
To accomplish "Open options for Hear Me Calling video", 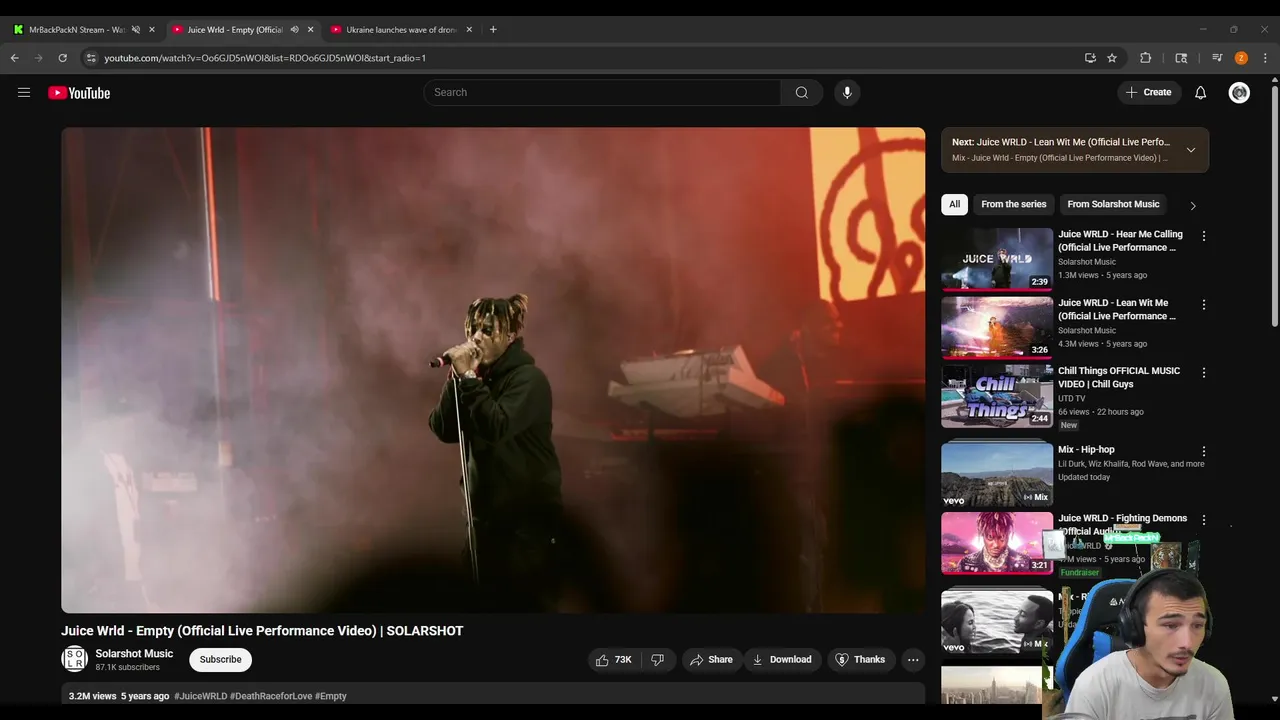I will (1204, 236).
